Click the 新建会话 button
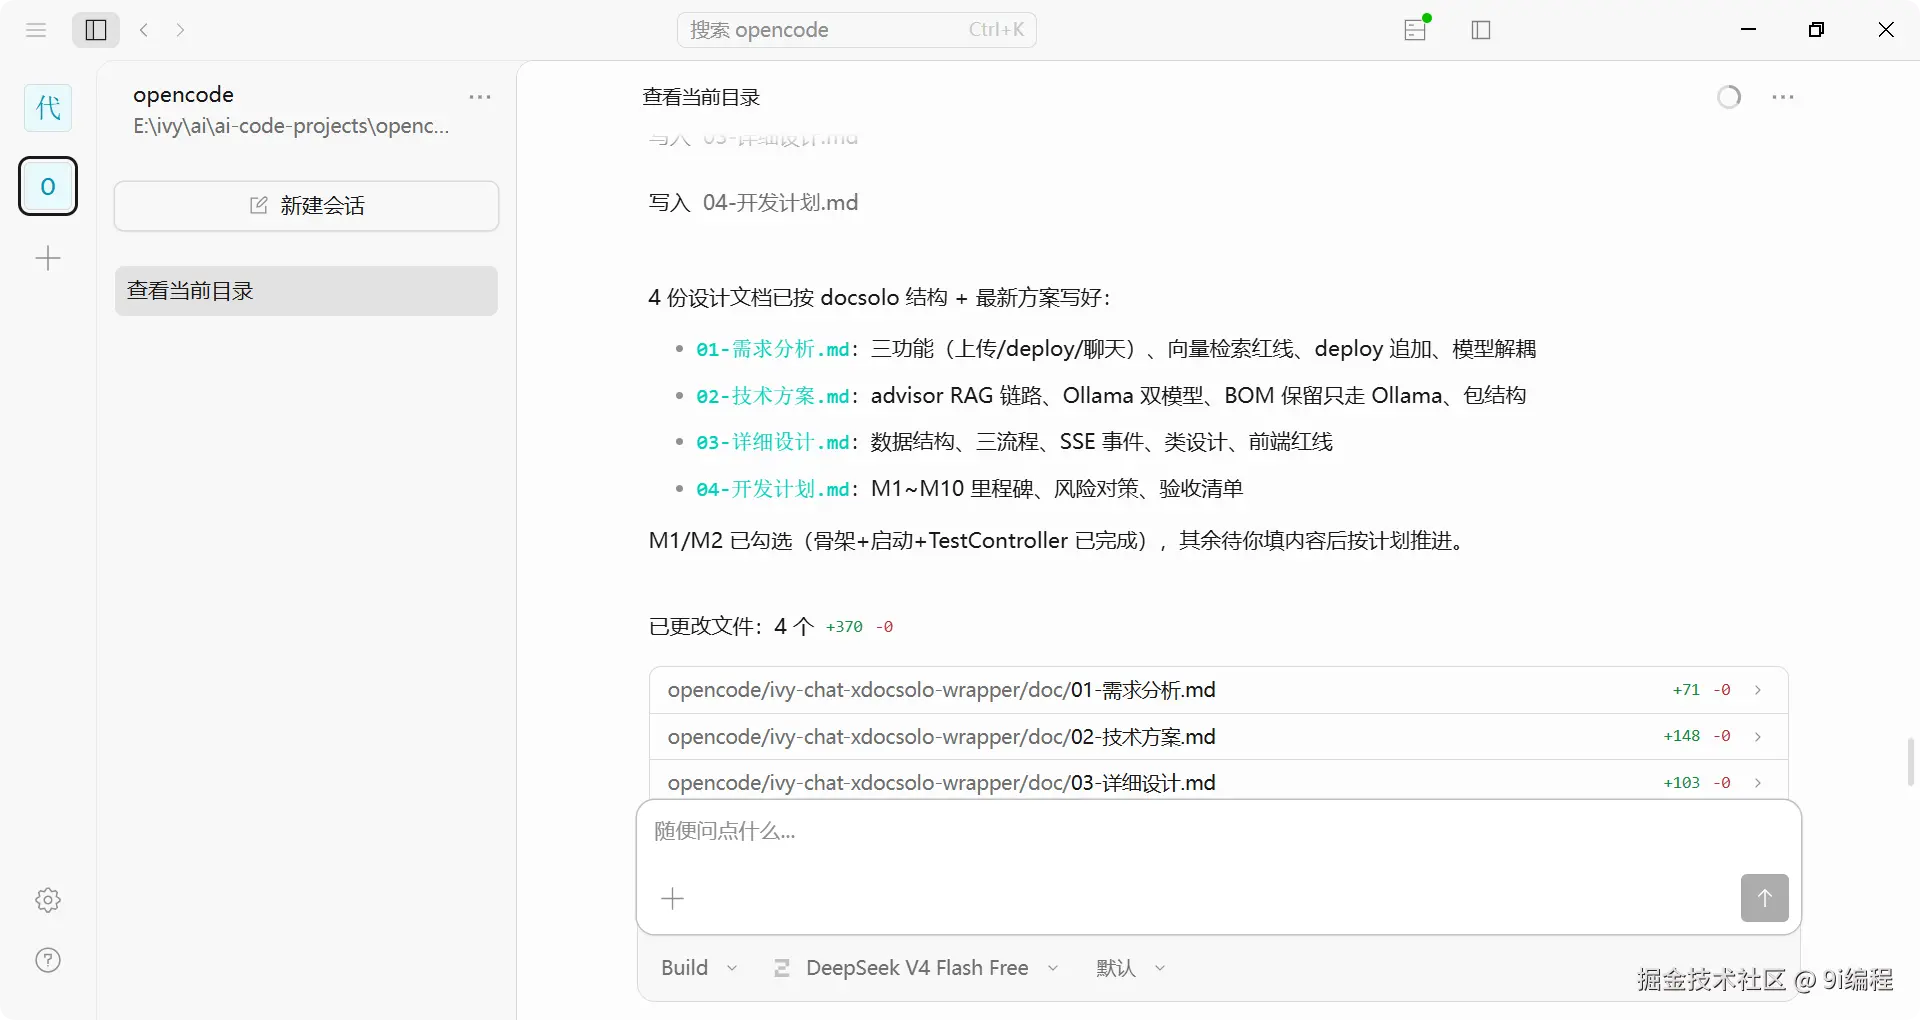The width and height of the screenshot is (1920, 1020). tap(306, 206)
